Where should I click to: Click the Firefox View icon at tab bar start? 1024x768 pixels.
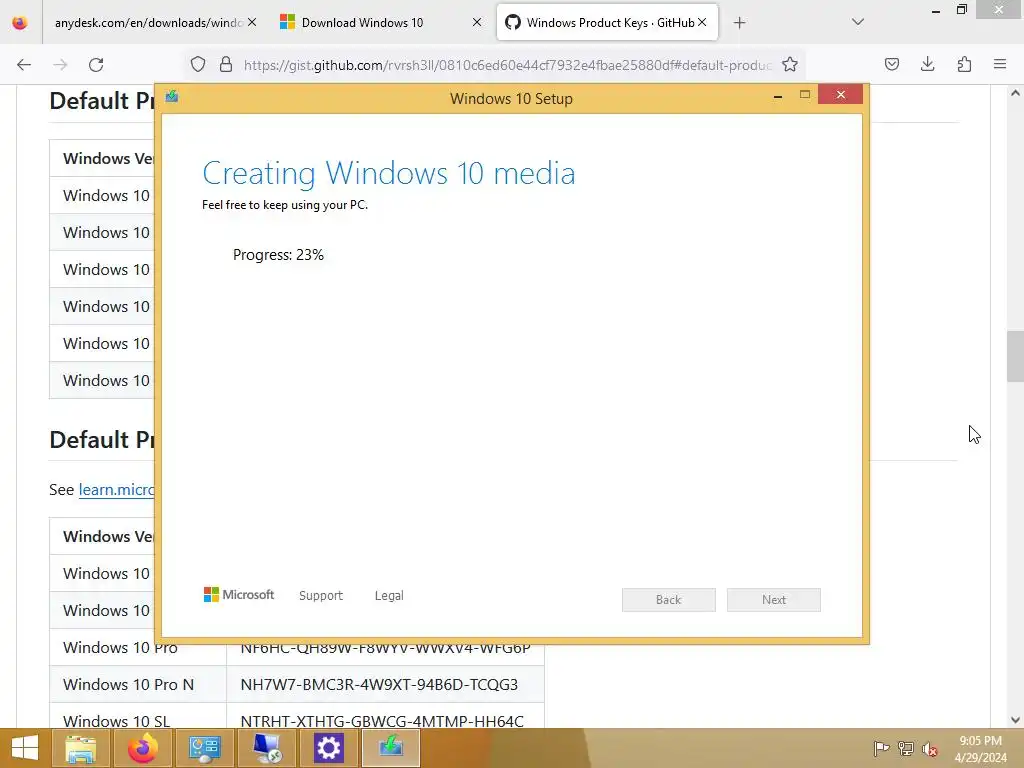pos(20,23)
